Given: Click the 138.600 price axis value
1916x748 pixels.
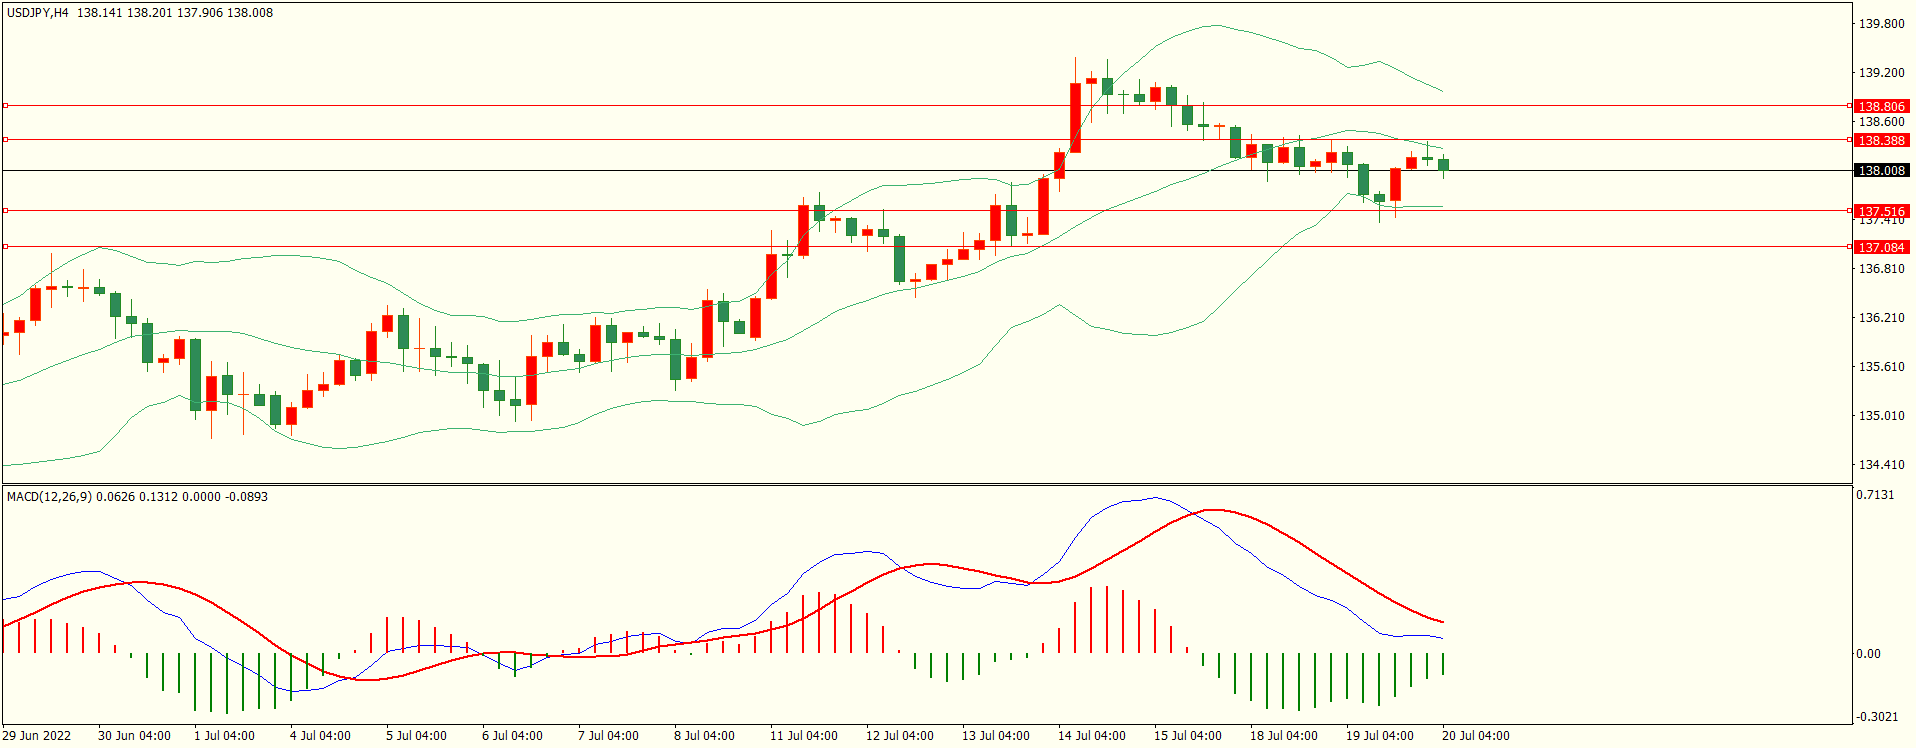Looking at the screenshot, I should [1881, 122].
